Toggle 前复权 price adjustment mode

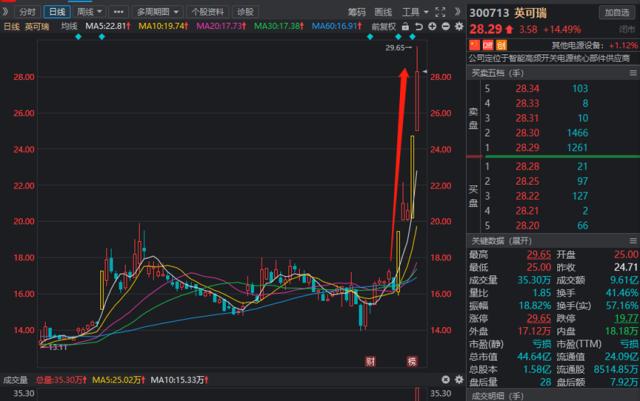pos(383,26)
